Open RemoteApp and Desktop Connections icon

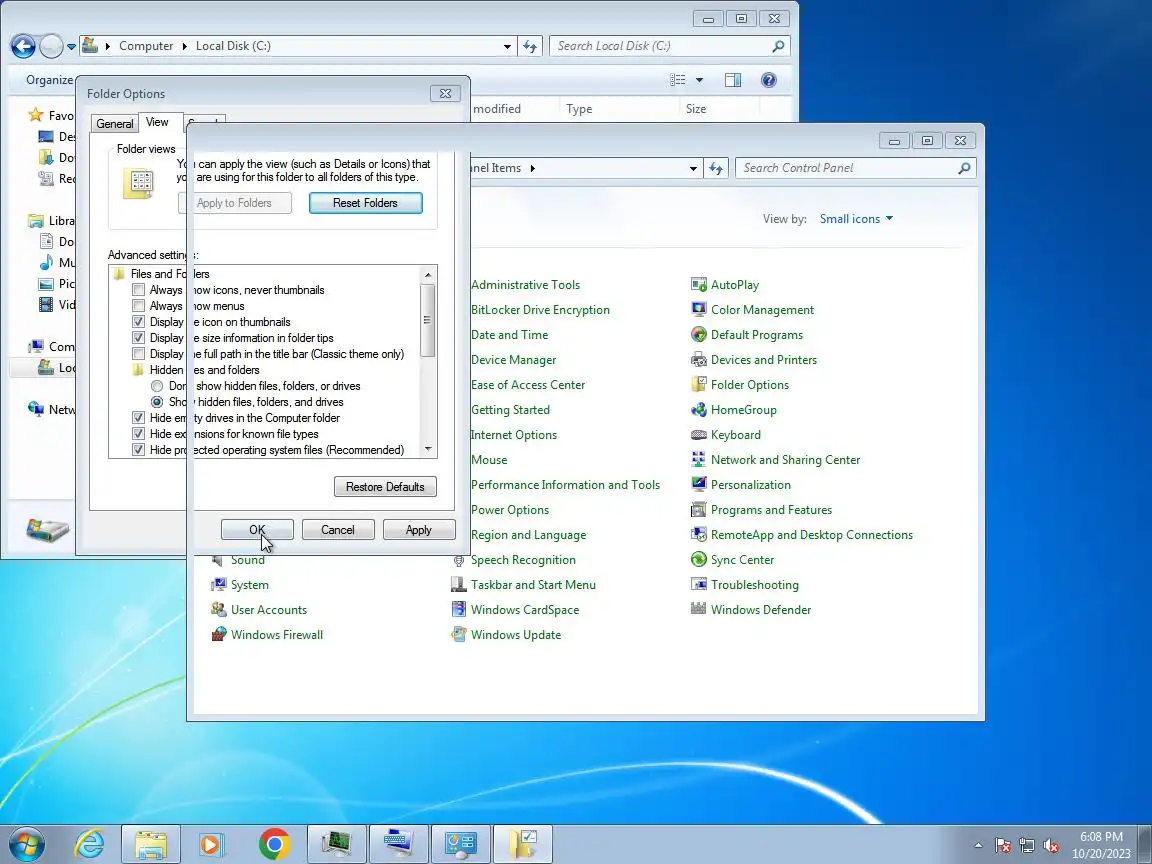coord(699,535)
